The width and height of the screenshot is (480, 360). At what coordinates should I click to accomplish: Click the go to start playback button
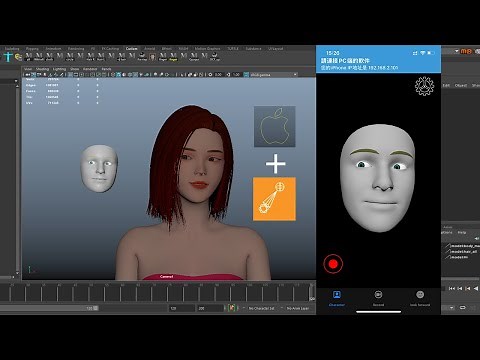(x=451, y=288)
